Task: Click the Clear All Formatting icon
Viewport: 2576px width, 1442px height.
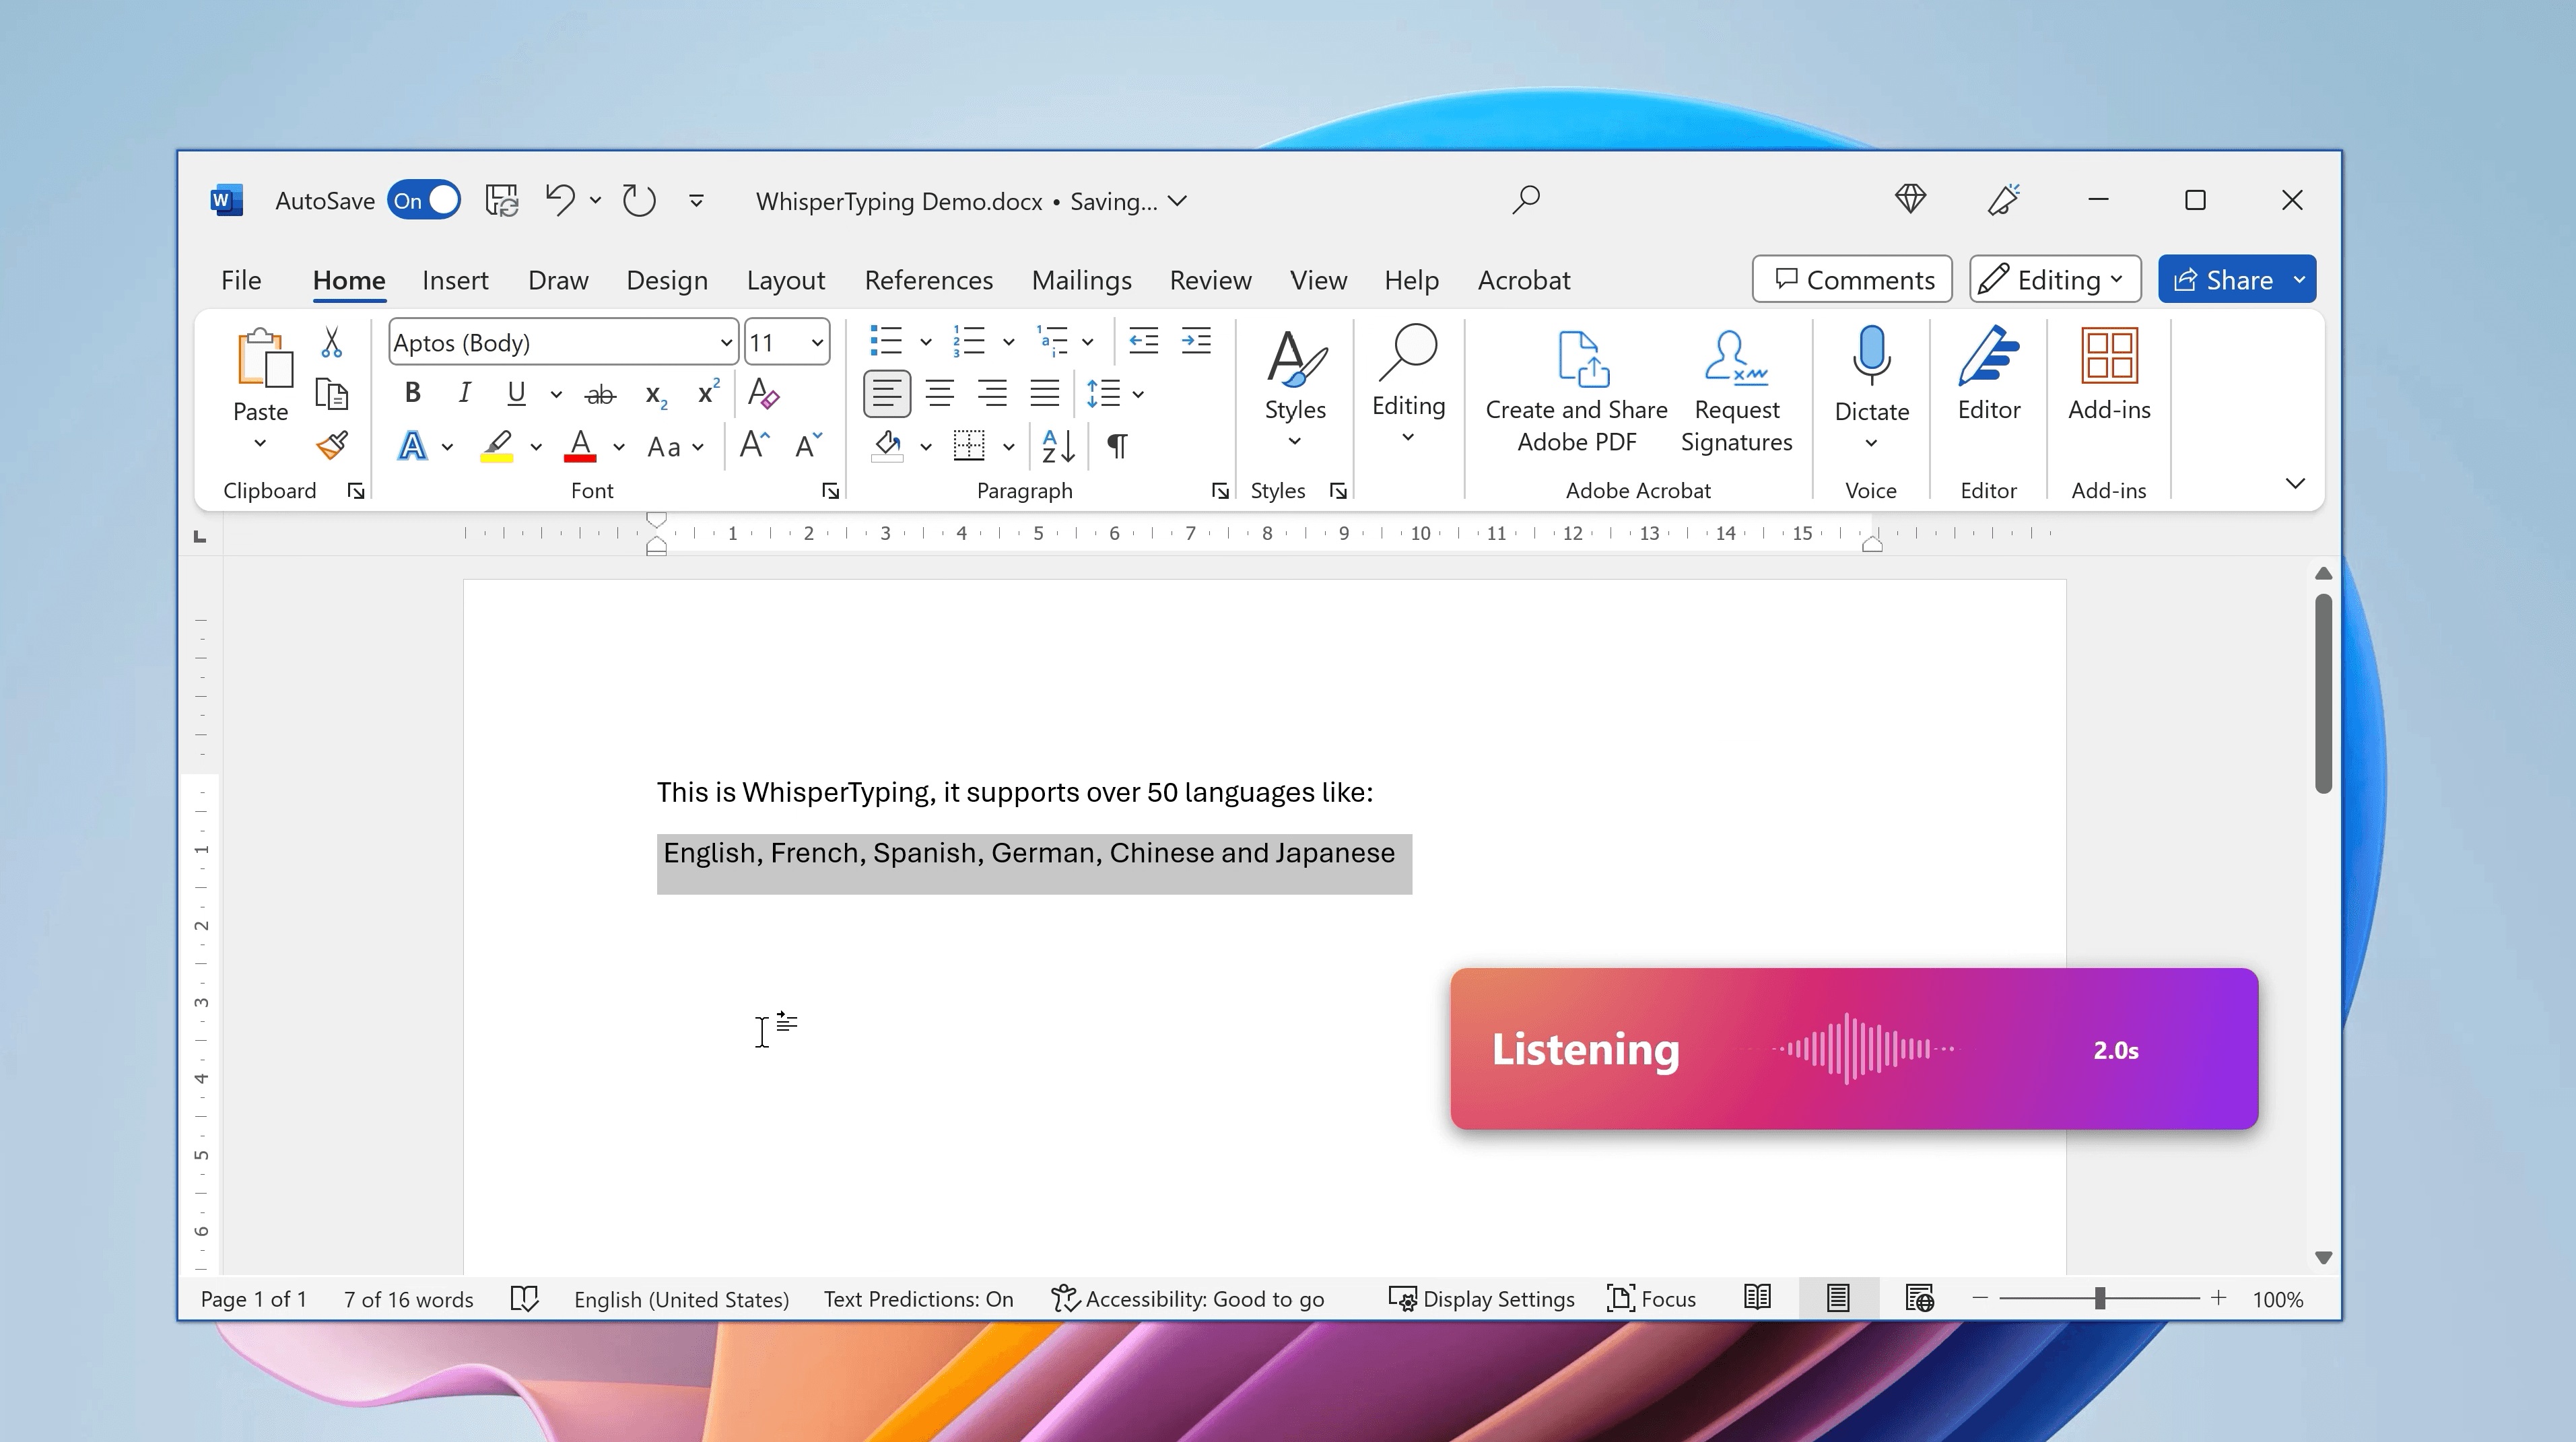Action: pos(763,394)
